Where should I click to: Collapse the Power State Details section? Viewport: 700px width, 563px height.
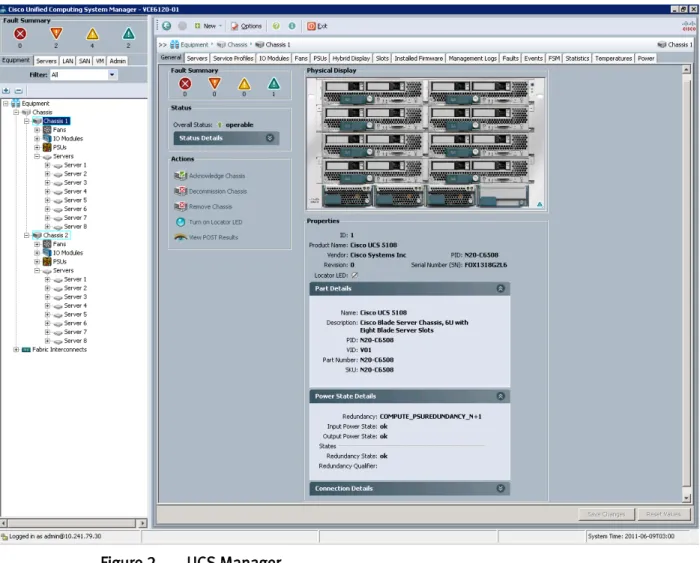click(500, 396)
